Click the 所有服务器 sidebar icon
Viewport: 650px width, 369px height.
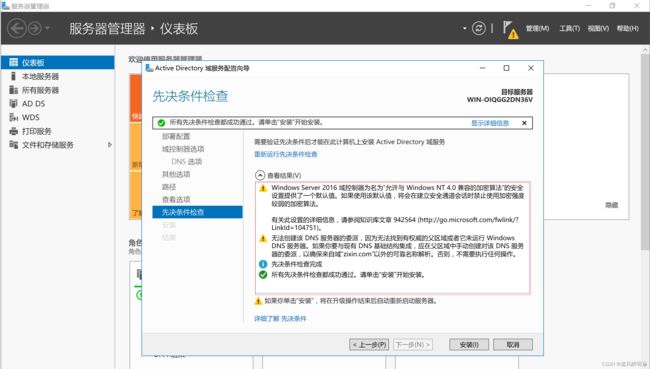coord(14,90)
